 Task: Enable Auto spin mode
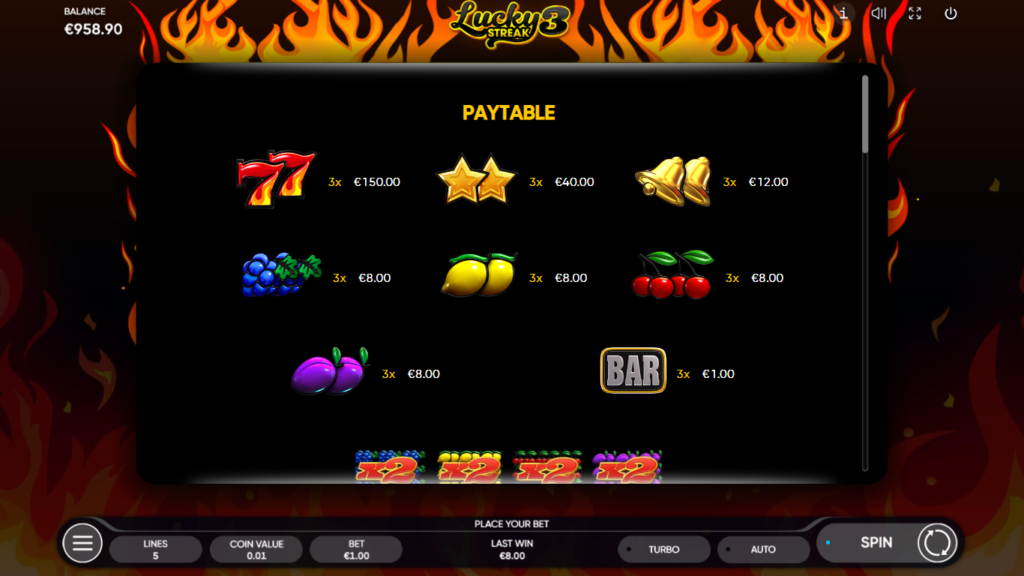pos(763,549)
